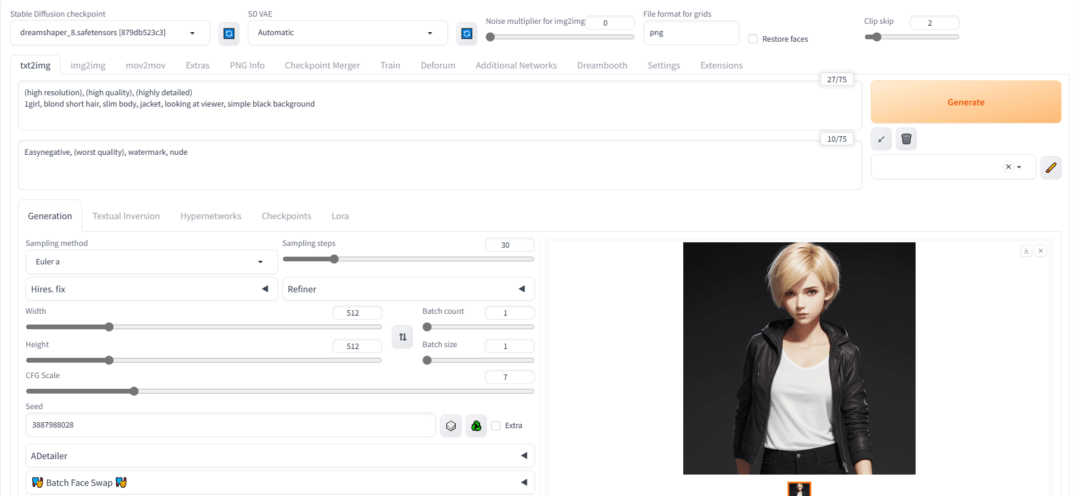Open the Lora tab
The height and width of the screenshot is (496, 1080).
click(x=340, y=216)
